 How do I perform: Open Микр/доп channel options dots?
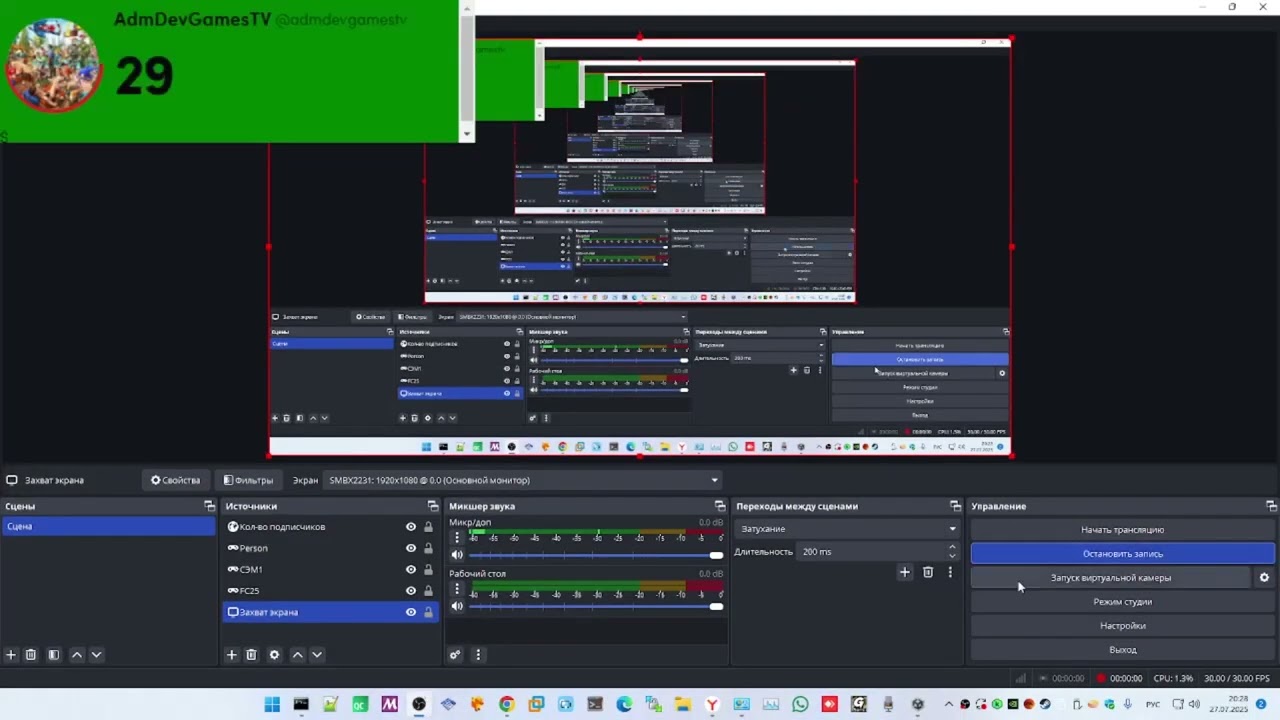pos(457,538)
